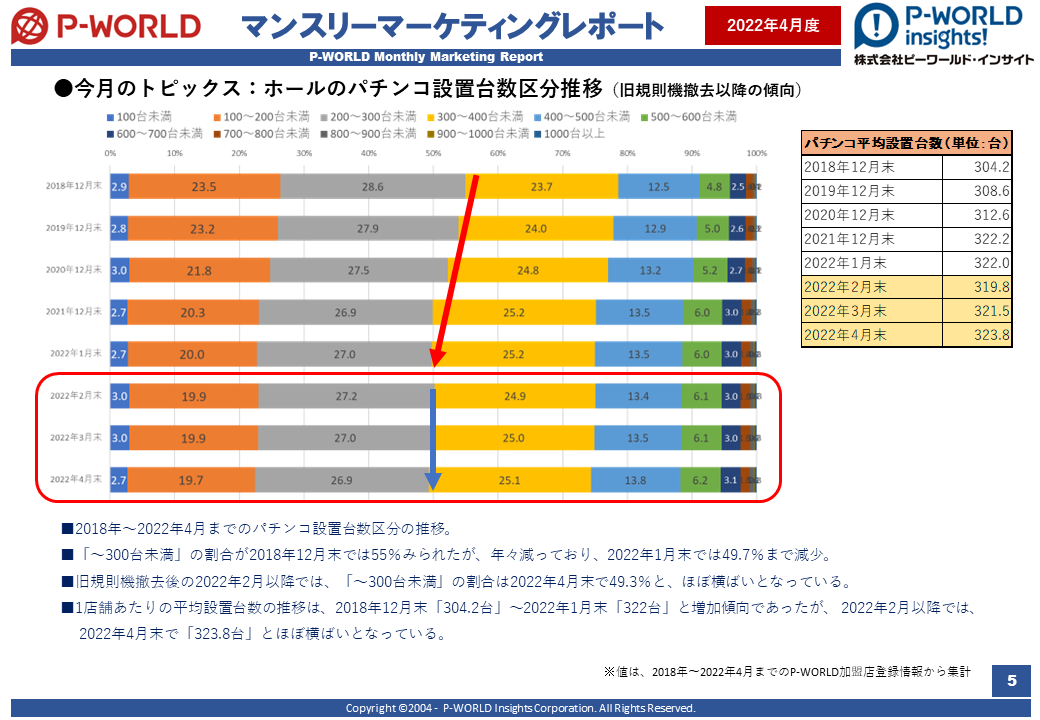This screenshot has width=1040, height=720.
Task: Click the 2018年12月末 axis label
Action: (74, 186)
